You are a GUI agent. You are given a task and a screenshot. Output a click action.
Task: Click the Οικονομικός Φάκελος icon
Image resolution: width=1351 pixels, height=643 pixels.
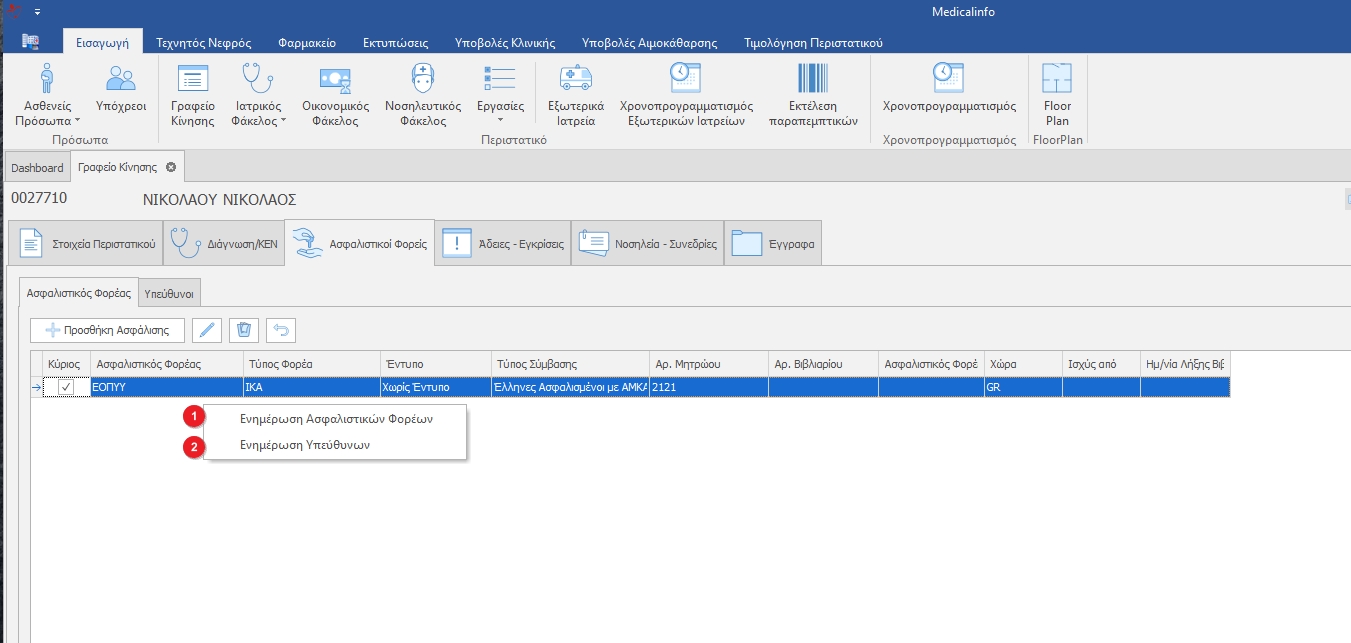tap(335, 95)
